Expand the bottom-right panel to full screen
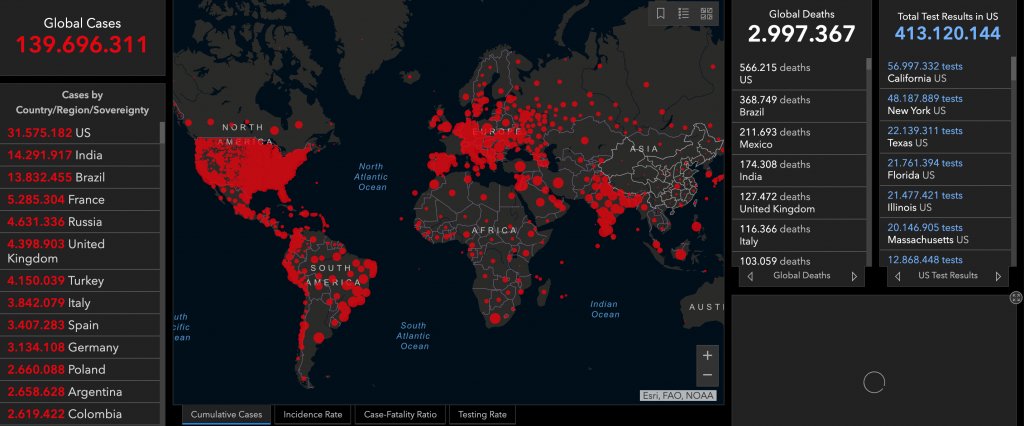 tap(1015, 297)
